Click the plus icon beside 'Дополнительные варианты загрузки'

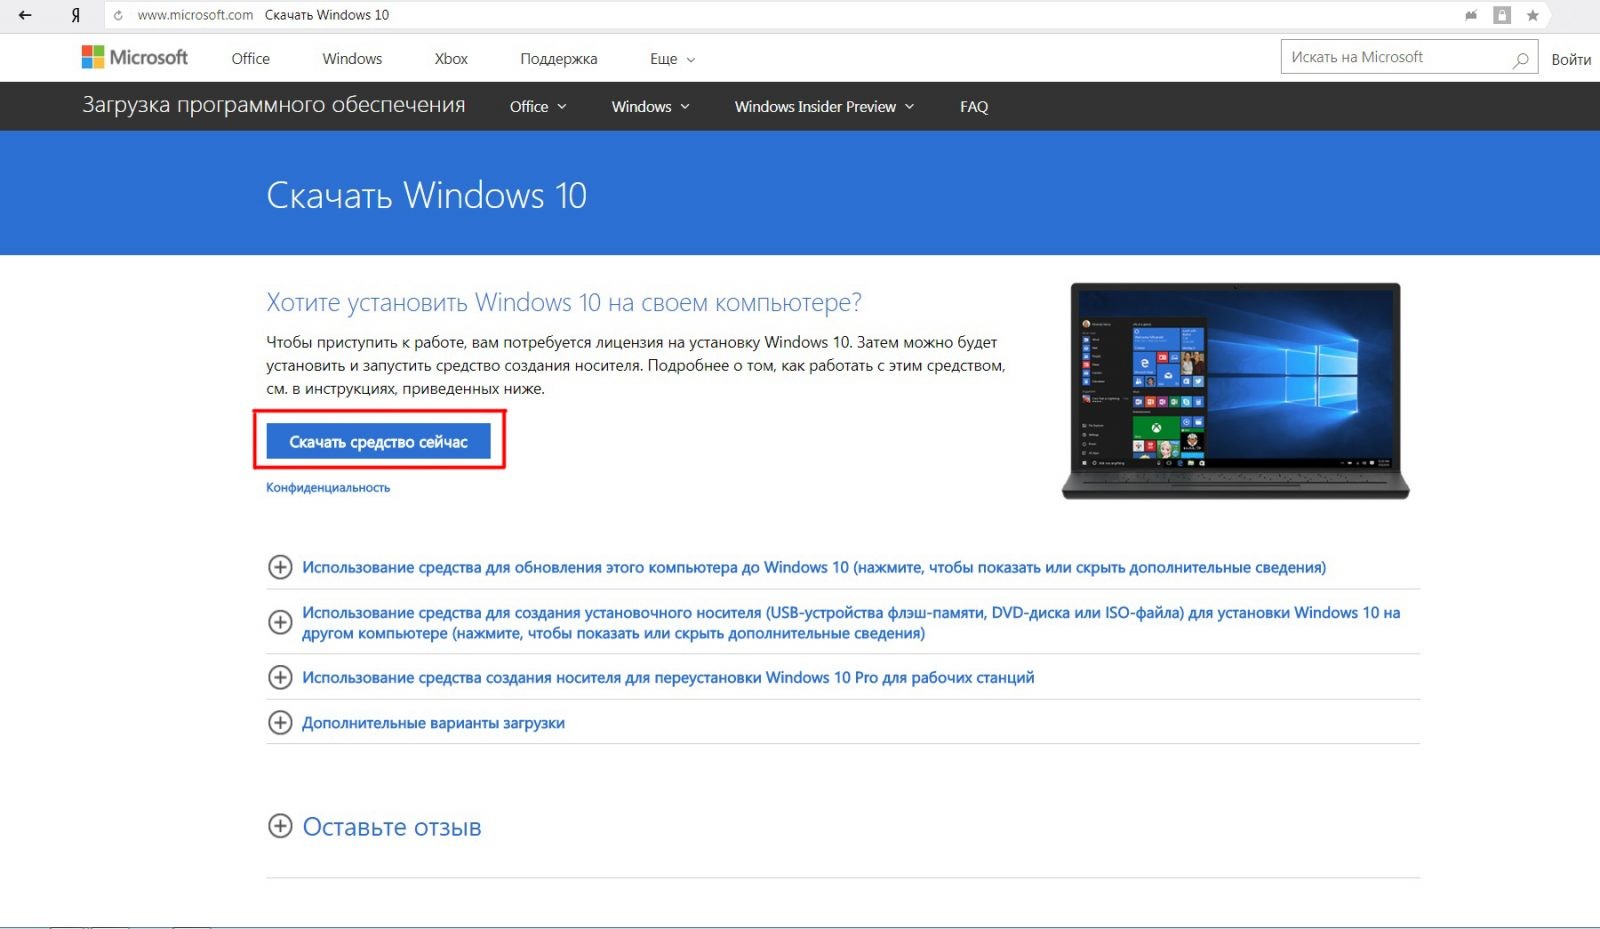pyautogui.click(x=280, y=722)
